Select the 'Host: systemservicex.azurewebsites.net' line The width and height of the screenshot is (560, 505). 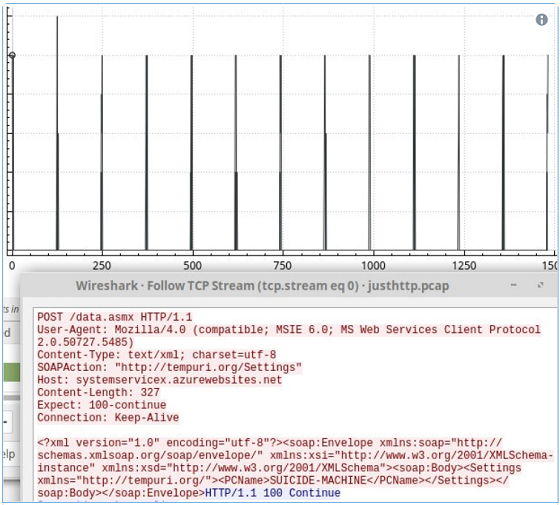[160, 380]
